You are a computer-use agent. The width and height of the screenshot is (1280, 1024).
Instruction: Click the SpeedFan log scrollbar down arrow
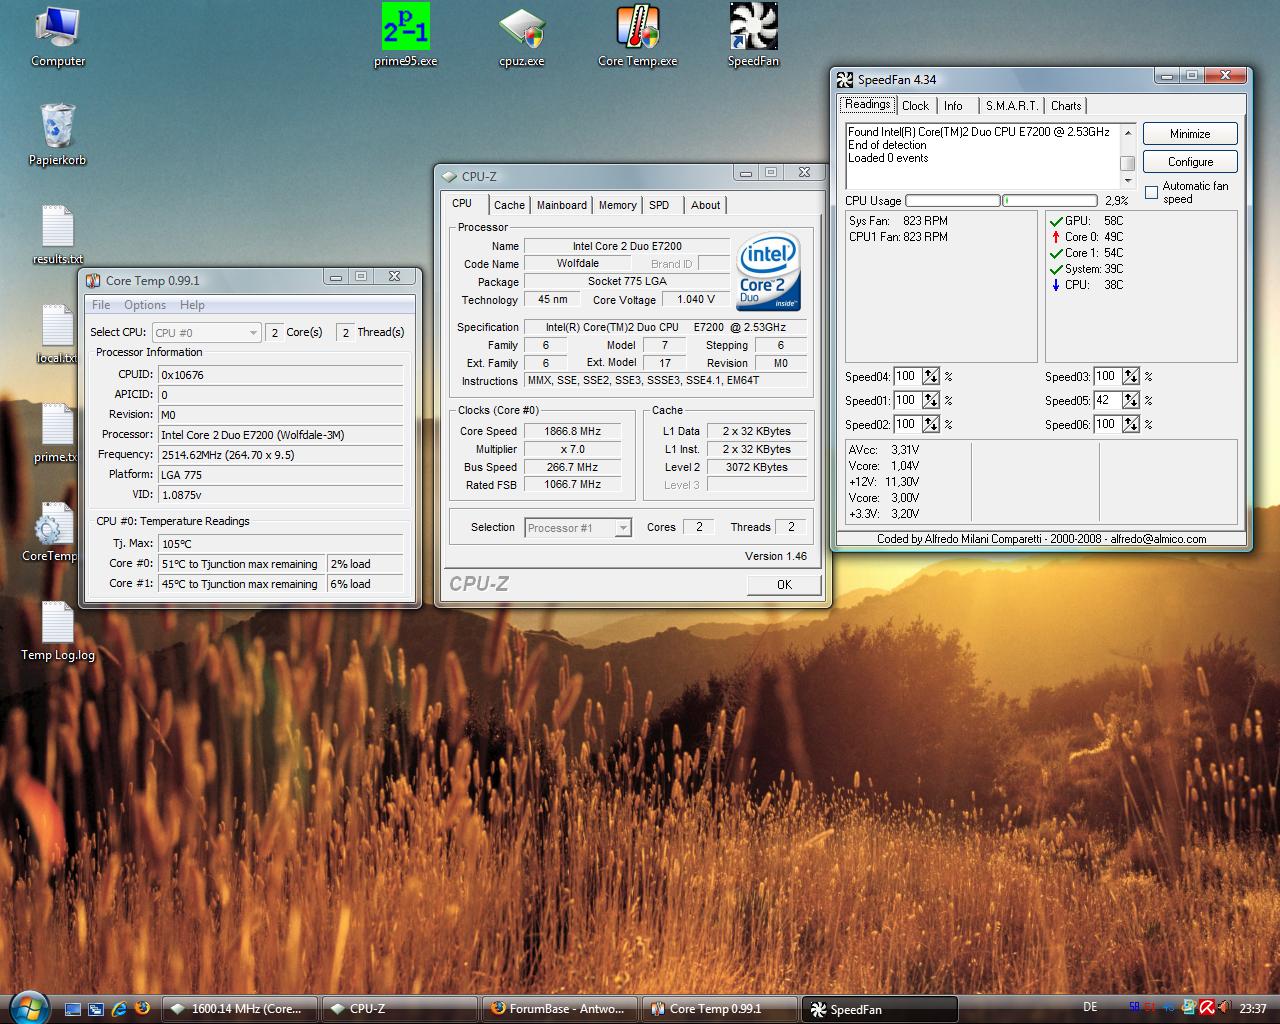point(1128,181)
